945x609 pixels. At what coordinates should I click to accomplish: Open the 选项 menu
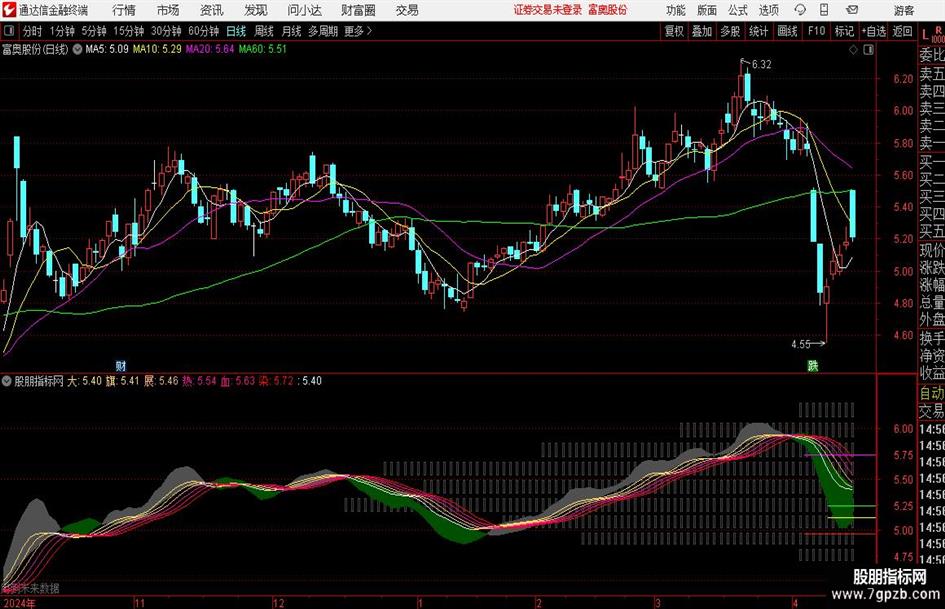(768, 10)
